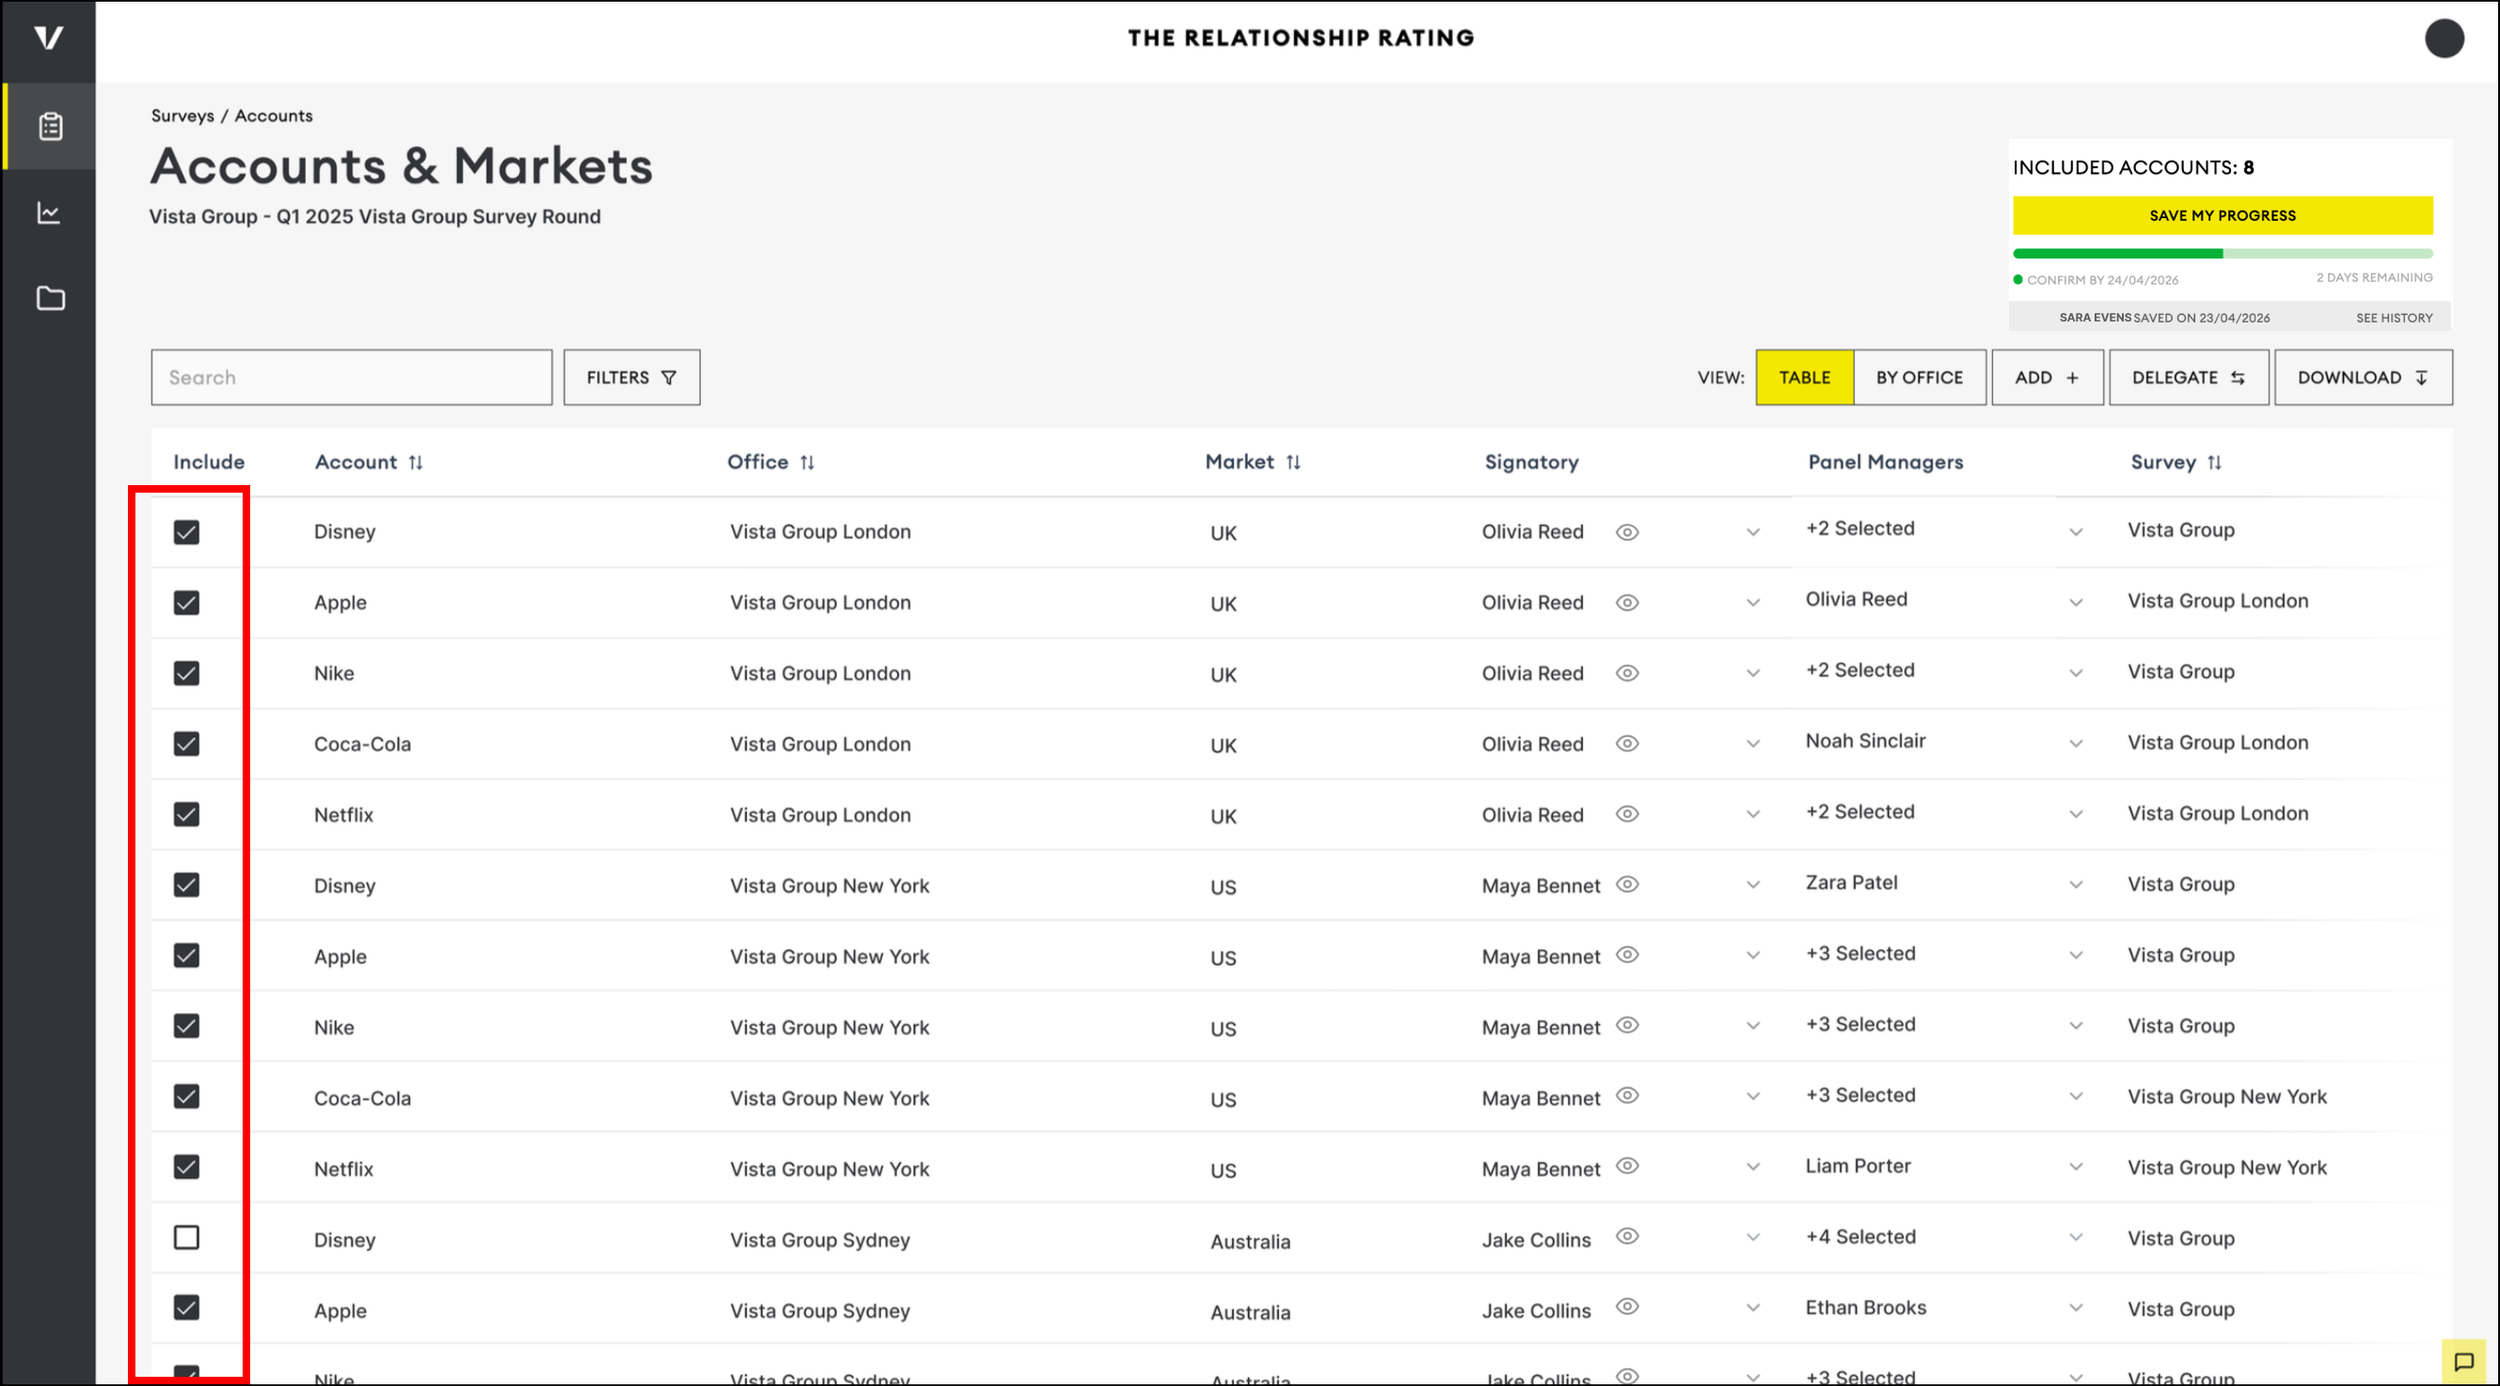Viewport: 2500px width, 1386px height.
Task: View signatory eye icon in first Disney row
Action: click(1627, 532)
